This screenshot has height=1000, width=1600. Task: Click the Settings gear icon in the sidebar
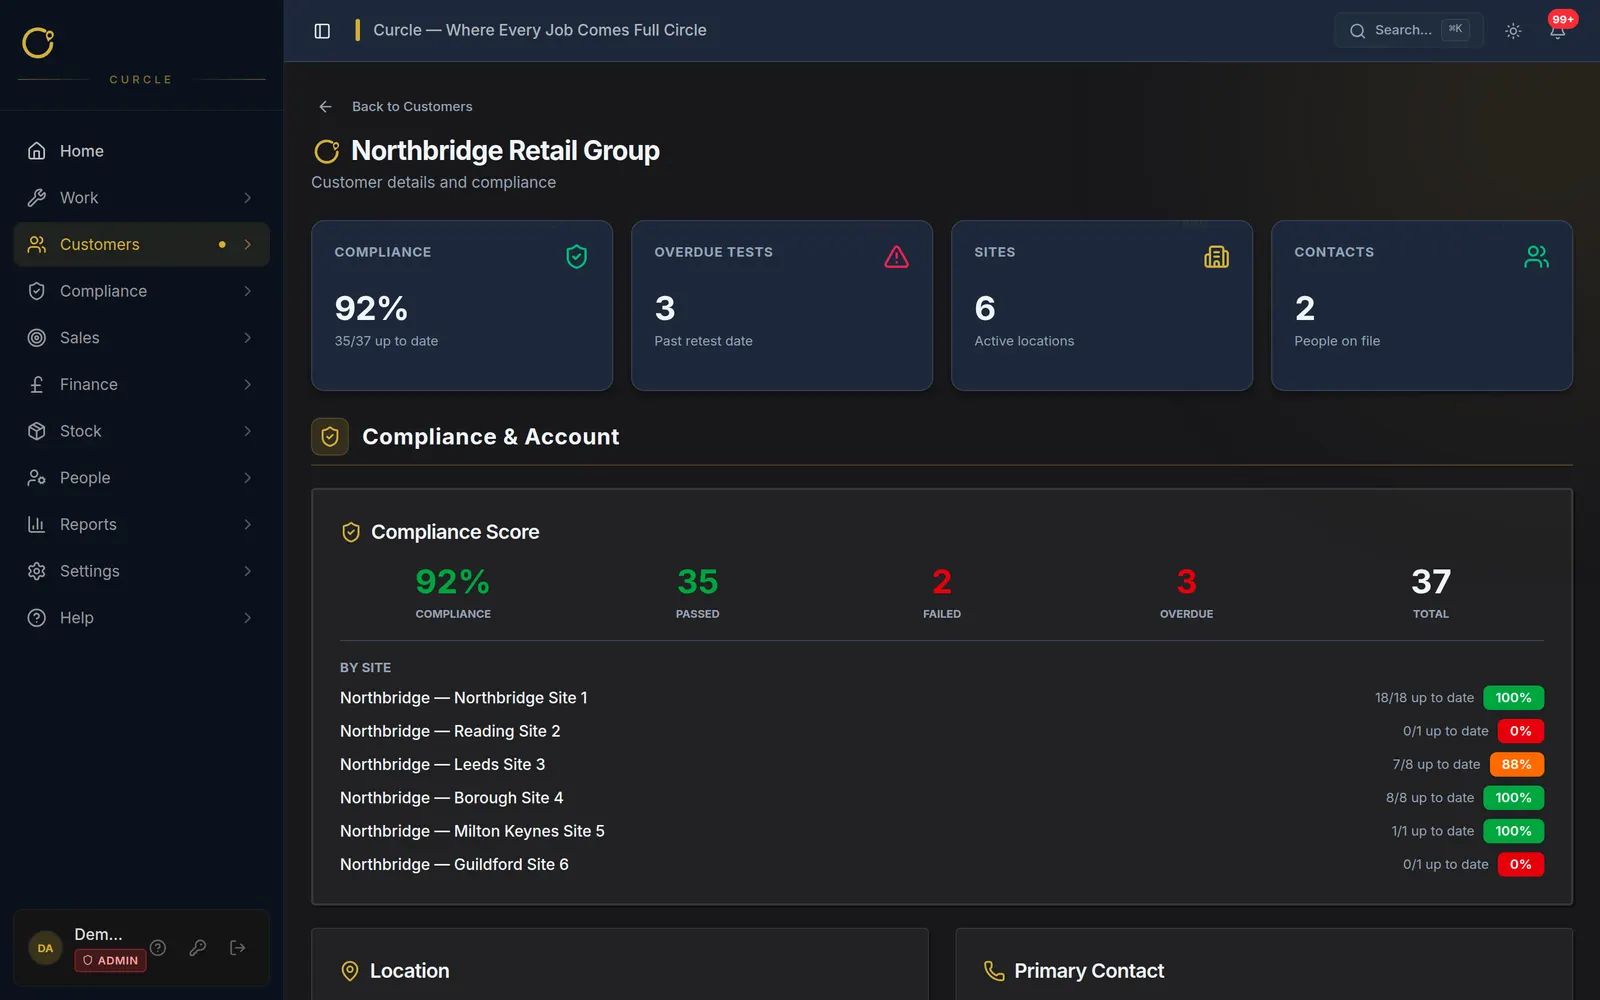click(x=37, y=571)
